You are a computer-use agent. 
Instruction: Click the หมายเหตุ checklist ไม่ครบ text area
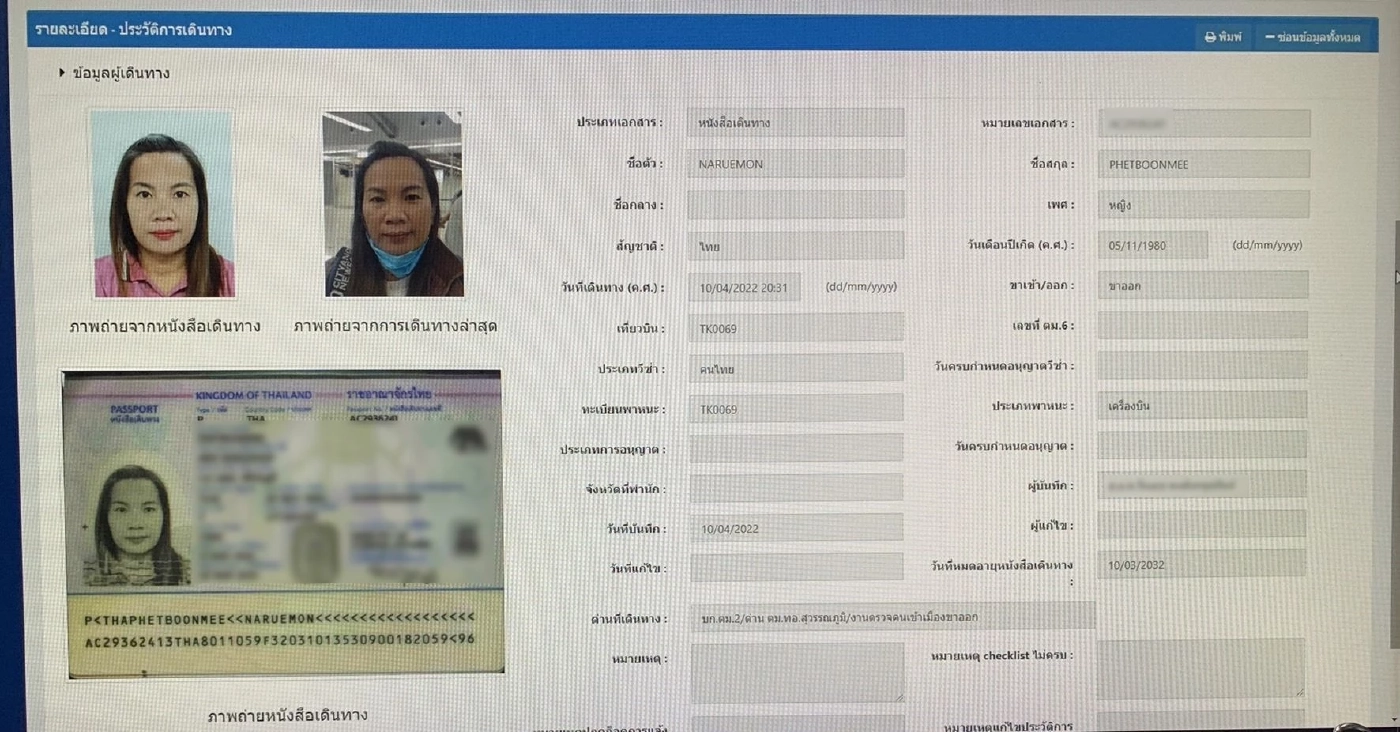coord(1200,669)
